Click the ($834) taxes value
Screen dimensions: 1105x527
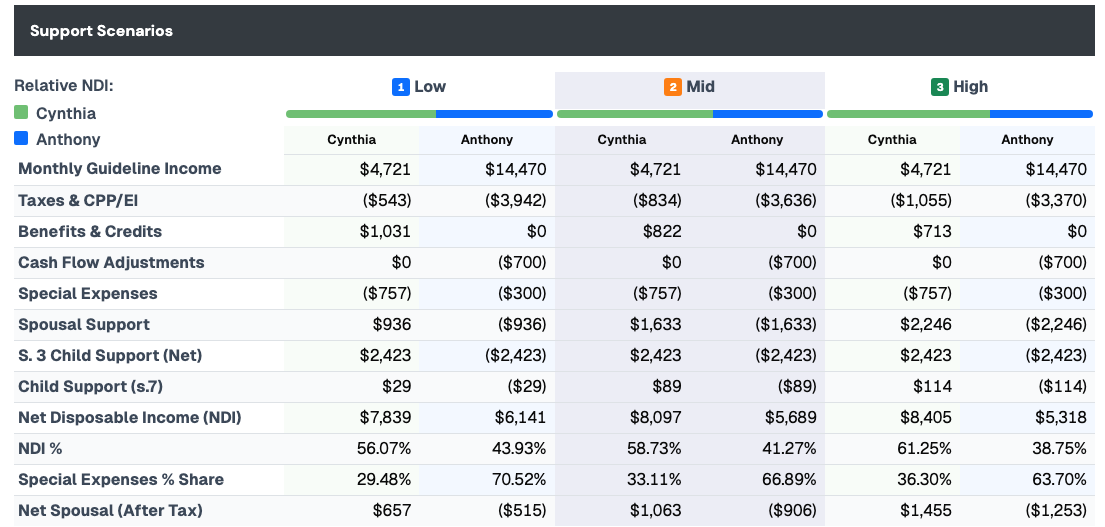pos(657,201)
